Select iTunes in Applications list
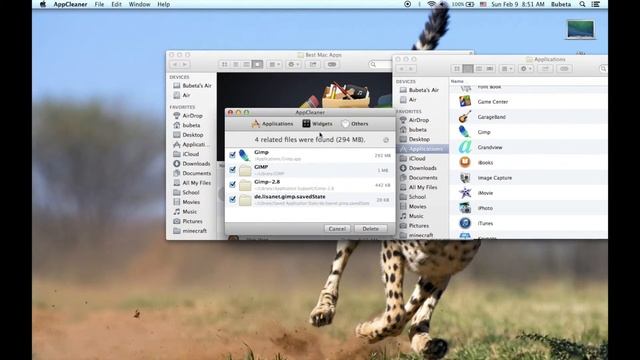Screen dimensions: 640x360 [528, 223]
